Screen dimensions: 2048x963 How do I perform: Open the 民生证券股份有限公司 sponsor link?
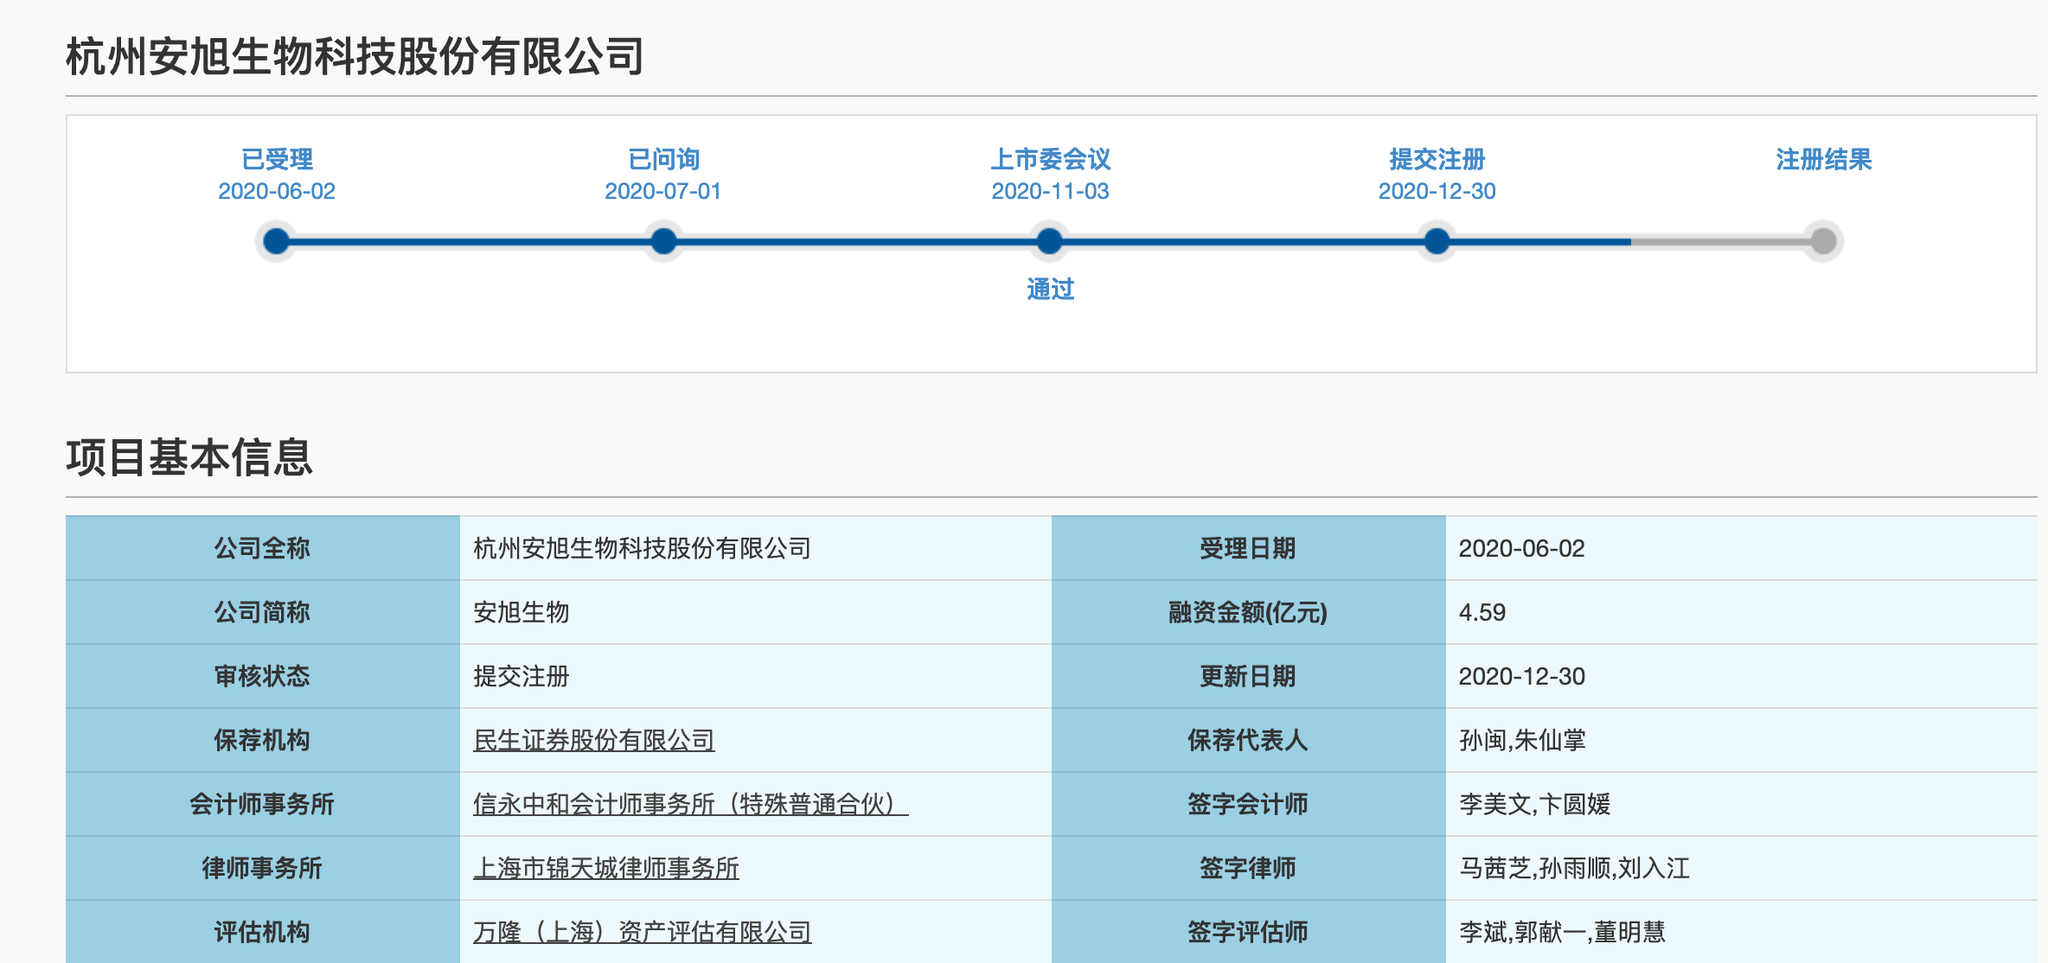coord(593,740)
